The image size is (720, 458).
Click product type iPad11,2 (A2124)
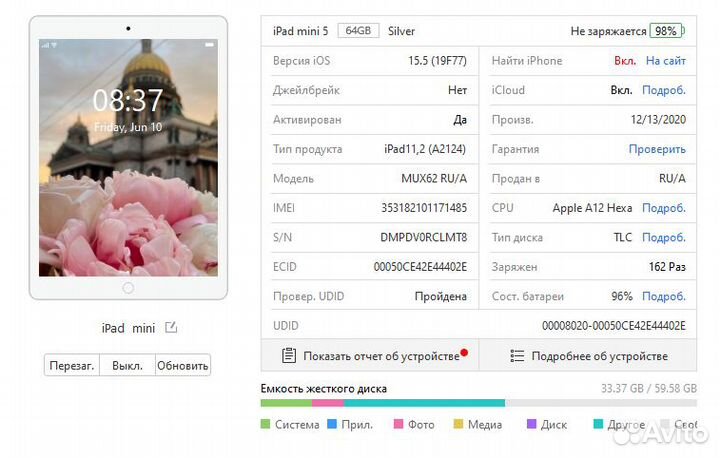[x=425, y=149]
